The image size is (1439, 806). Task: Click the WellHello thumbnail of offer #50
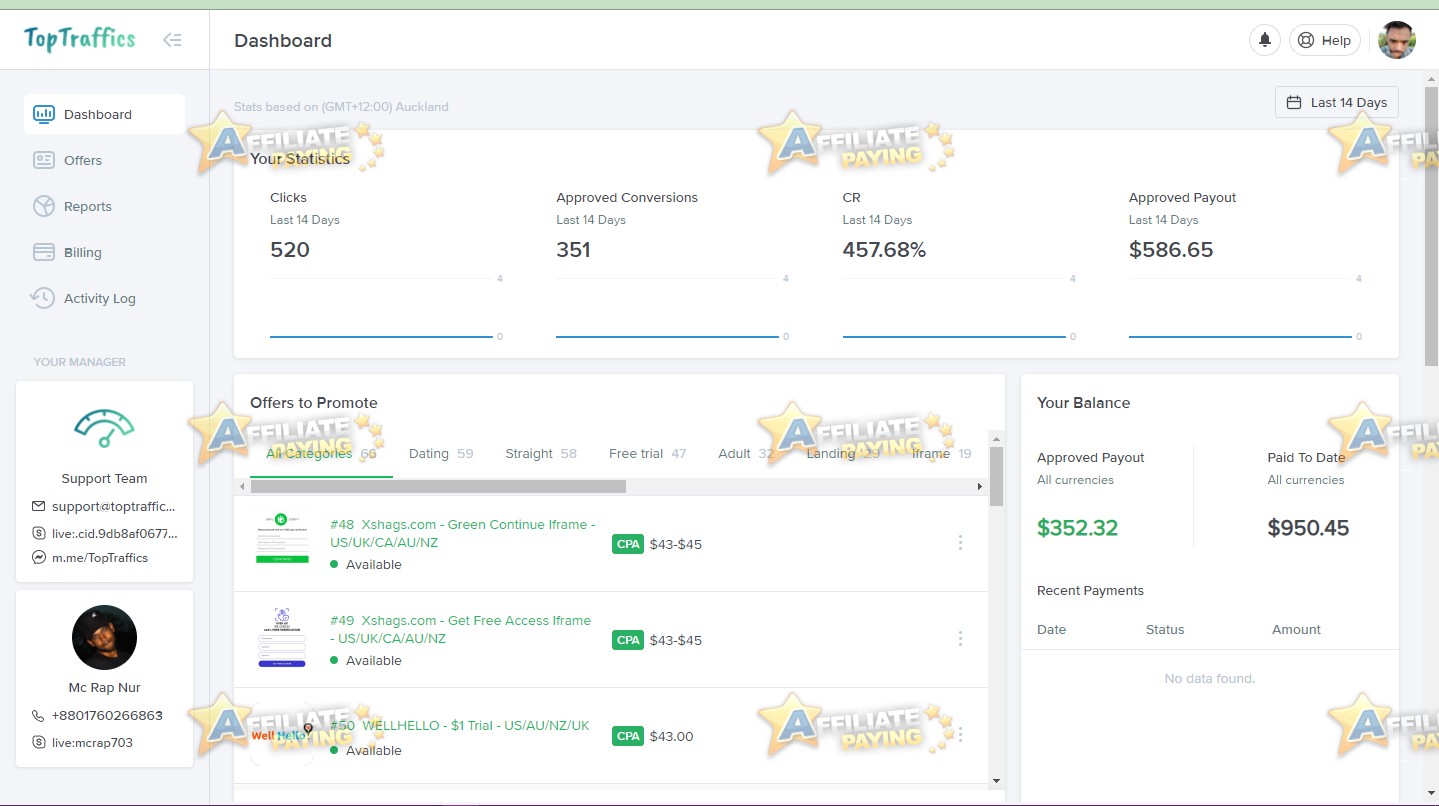point(282,734)
